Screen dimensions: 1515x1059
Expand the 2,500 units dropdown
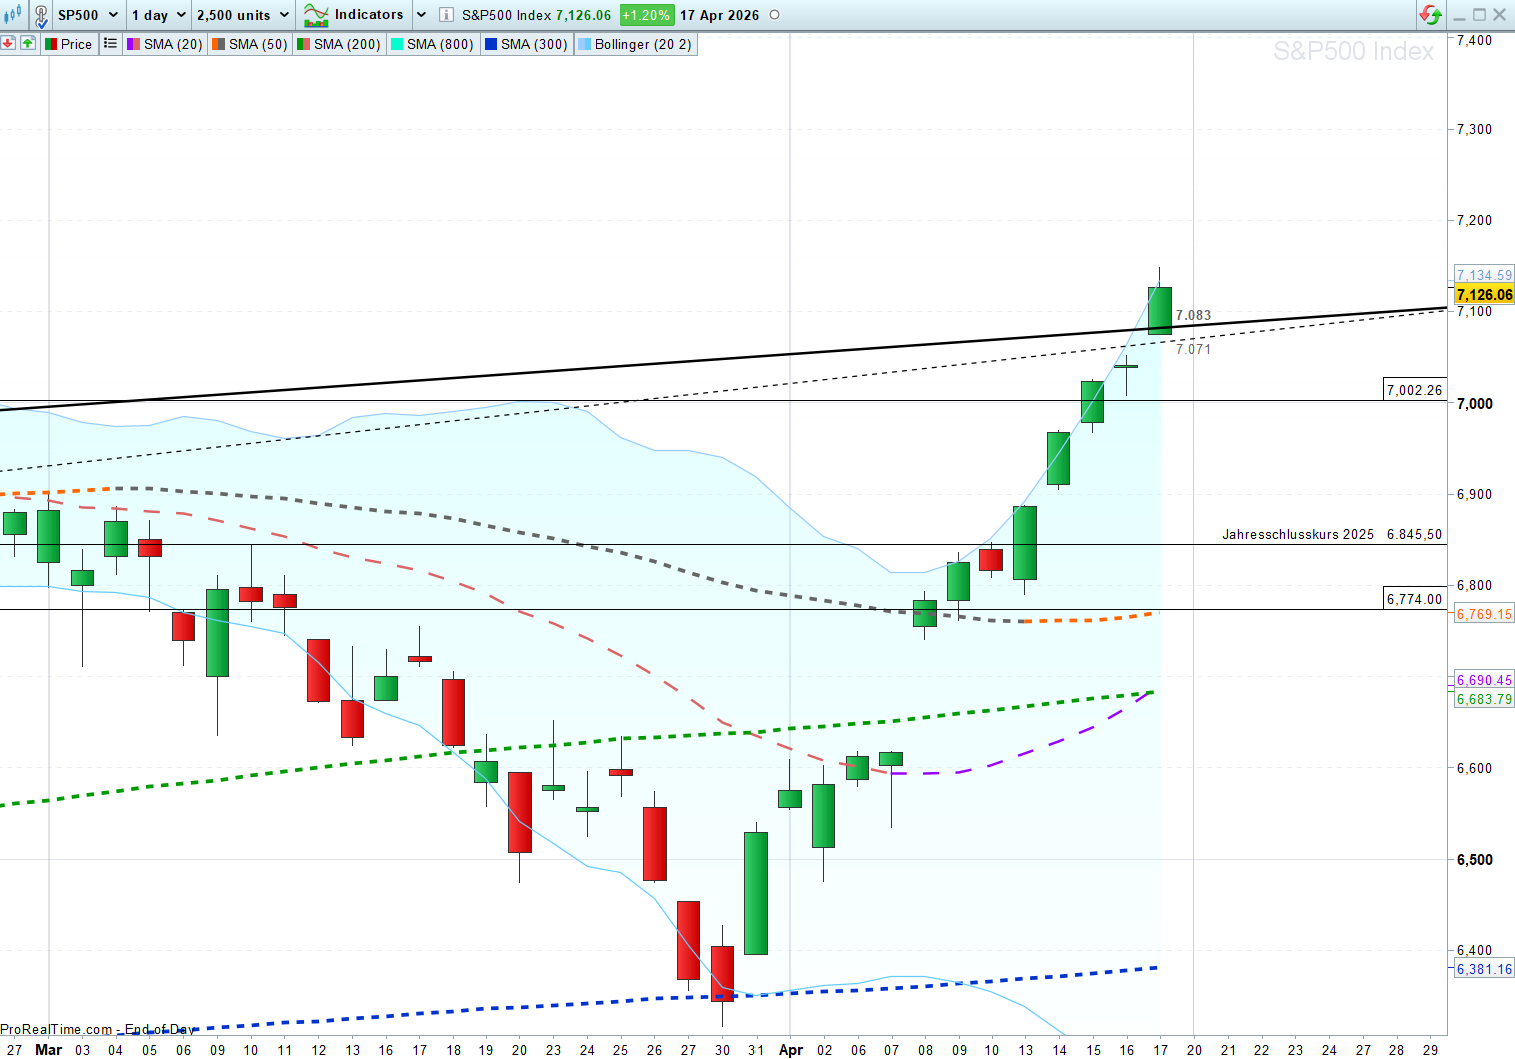point(284,15)
